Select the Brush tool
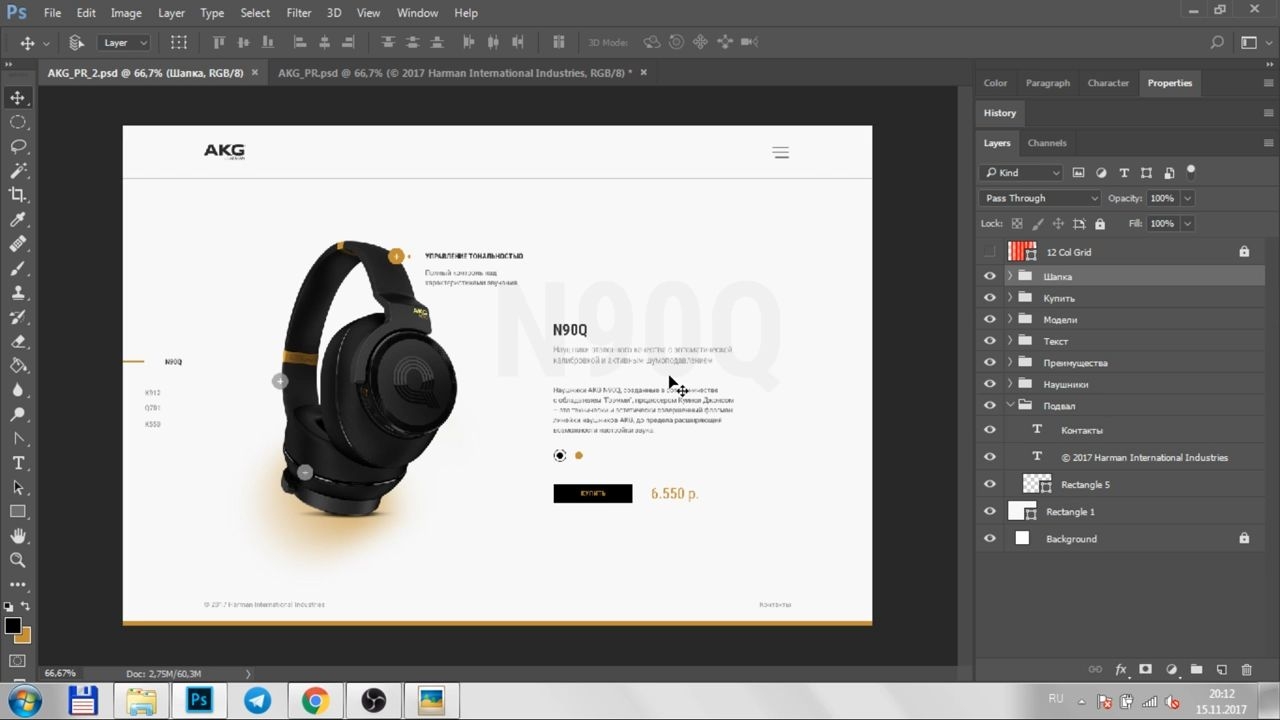The height and width of the screenshot is (720, 1280). (x=18, y=269)
